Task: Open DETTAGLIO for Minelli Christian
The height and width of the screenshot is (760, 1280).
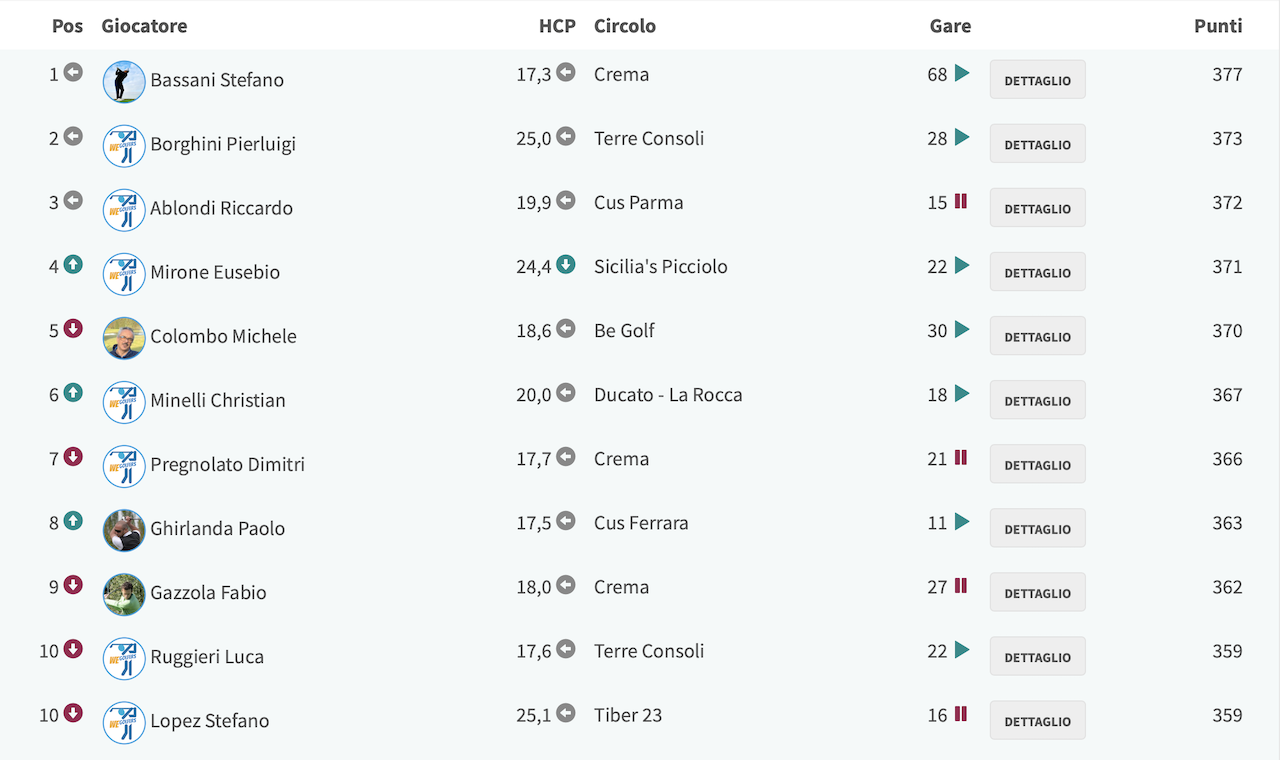Action: (x=1037, y=400)
